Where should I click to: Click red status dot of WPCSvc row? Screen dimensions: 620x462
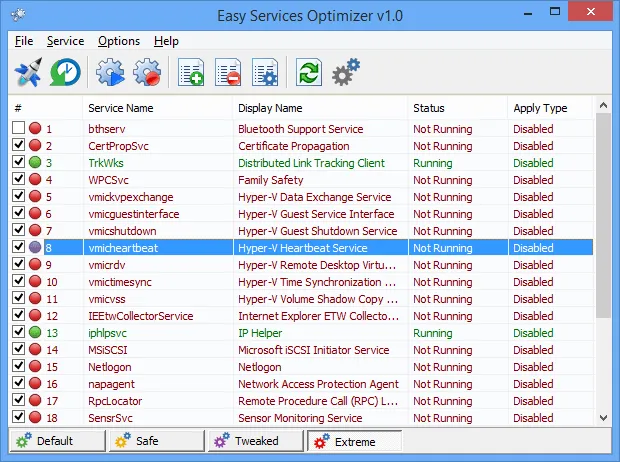click(x=35, y=179)
